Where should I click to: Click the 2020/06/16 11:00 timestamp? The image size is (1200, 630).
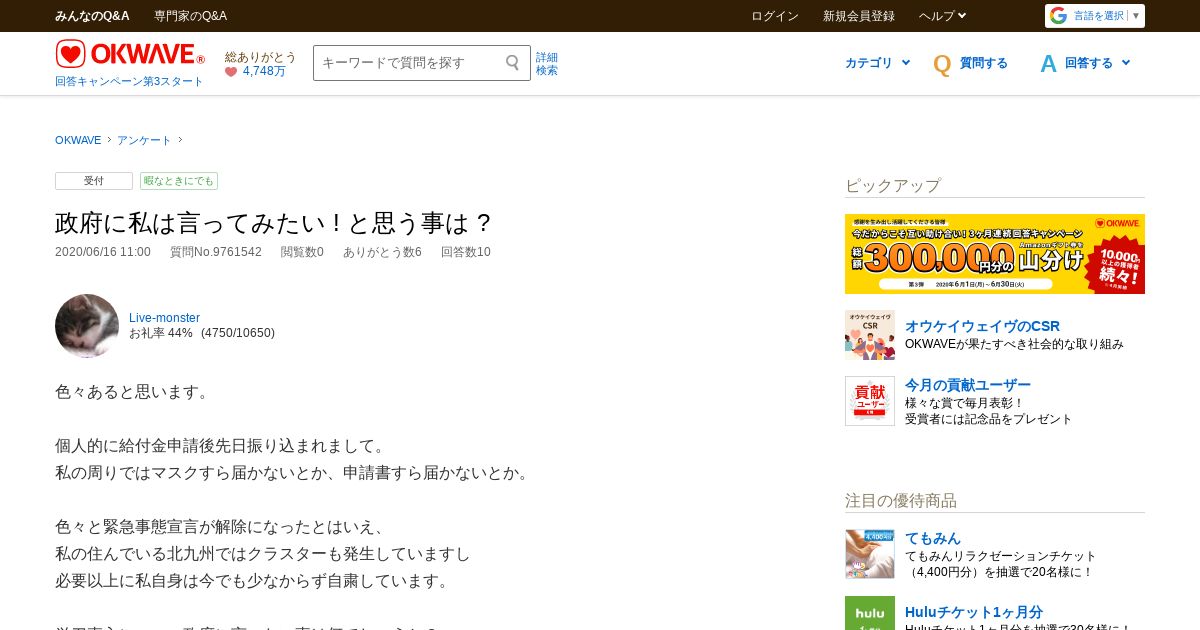[x=103, y=252]
